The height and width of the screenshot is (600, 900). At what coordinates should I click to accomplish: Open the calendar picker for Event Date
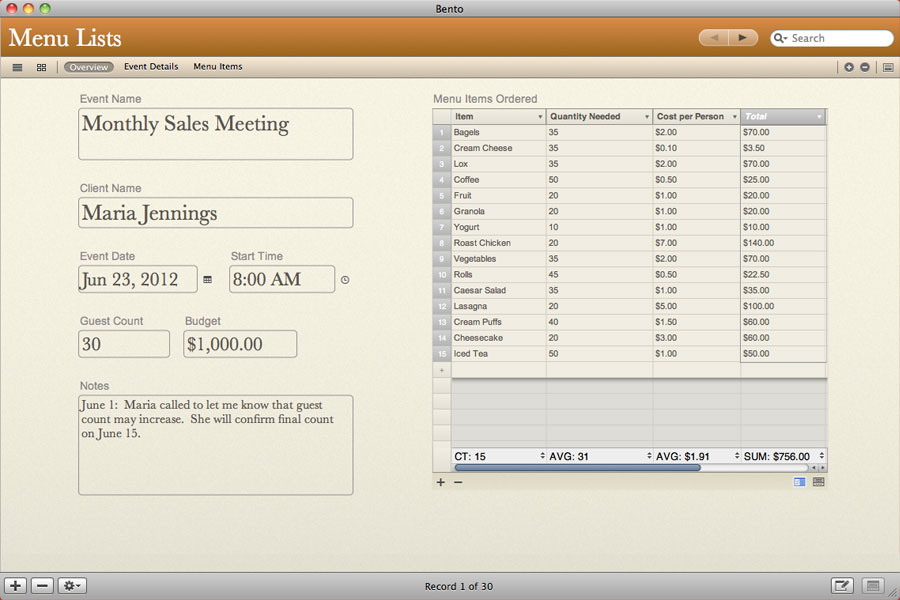click(x=207, y=280)
